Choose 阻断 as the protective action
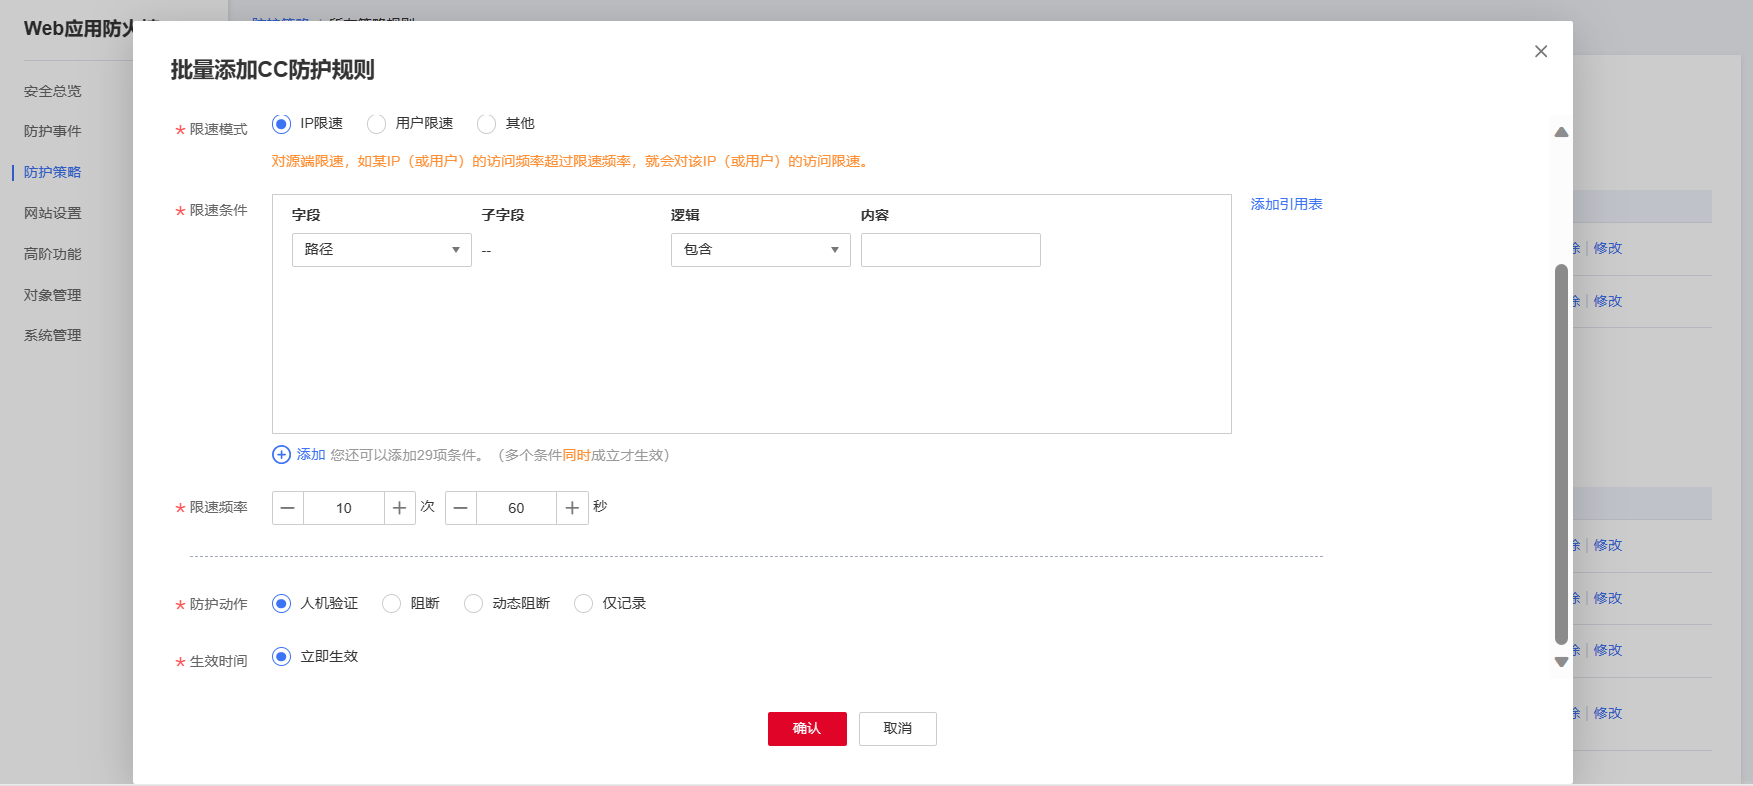 click(x=392, y=604)
